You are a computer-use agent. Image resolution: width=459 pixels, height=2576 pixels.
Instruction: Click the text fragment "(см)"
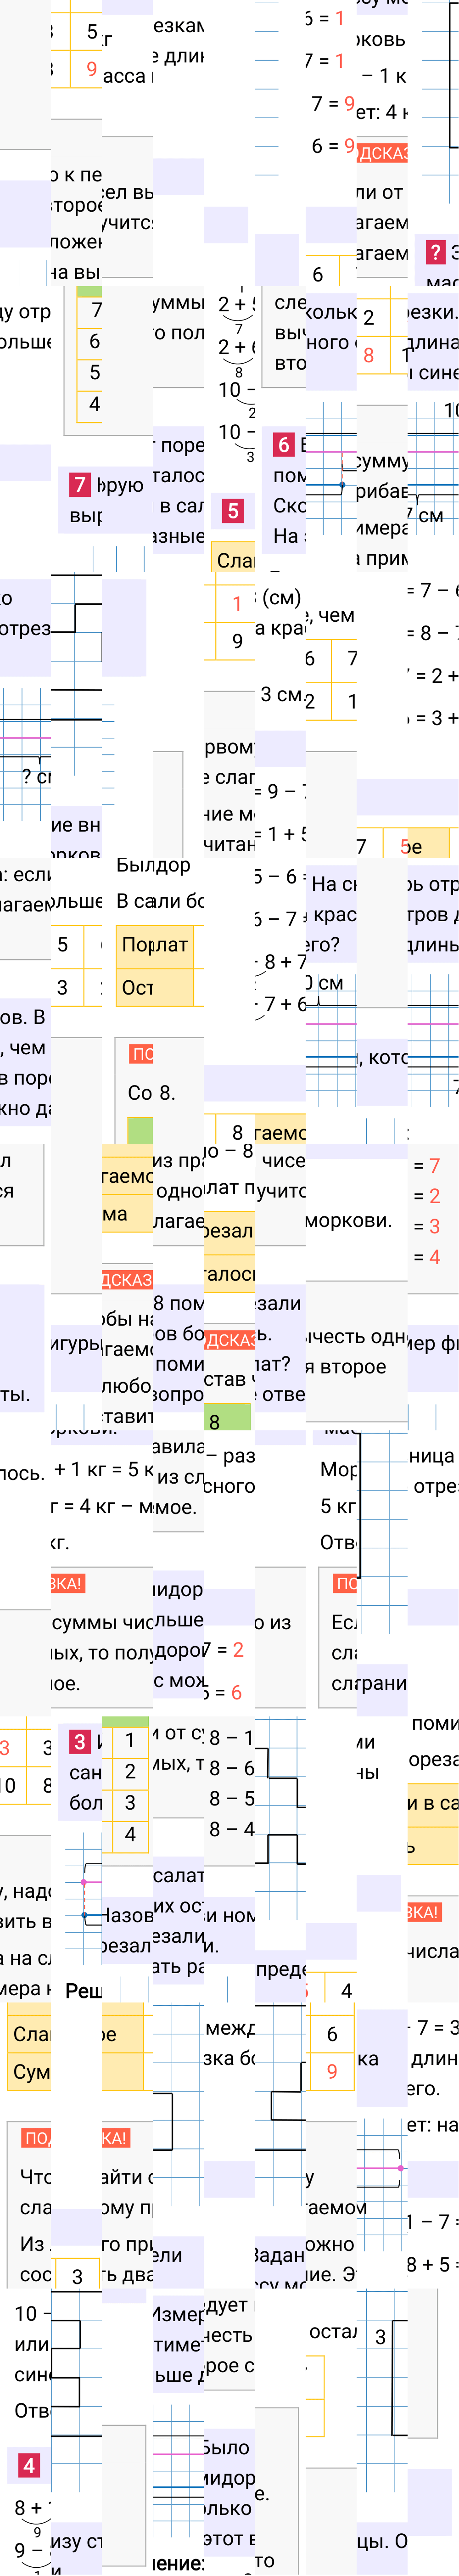coord(281,597)
